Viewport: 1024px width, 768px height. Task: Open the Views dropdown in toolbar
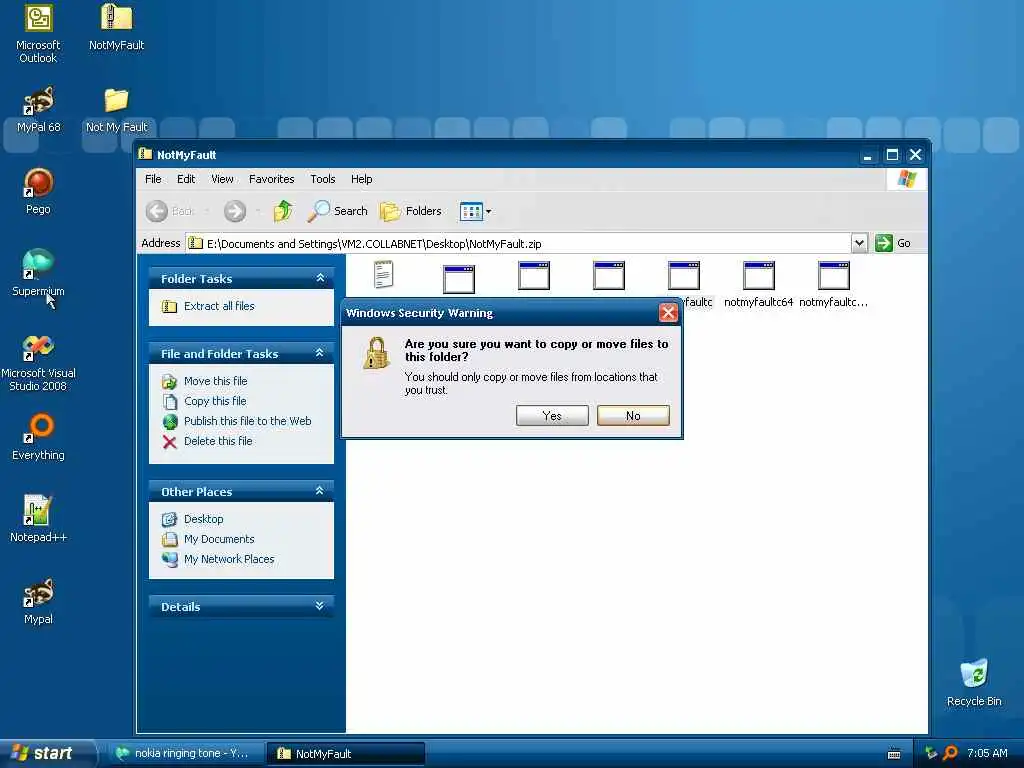point(475,211)
